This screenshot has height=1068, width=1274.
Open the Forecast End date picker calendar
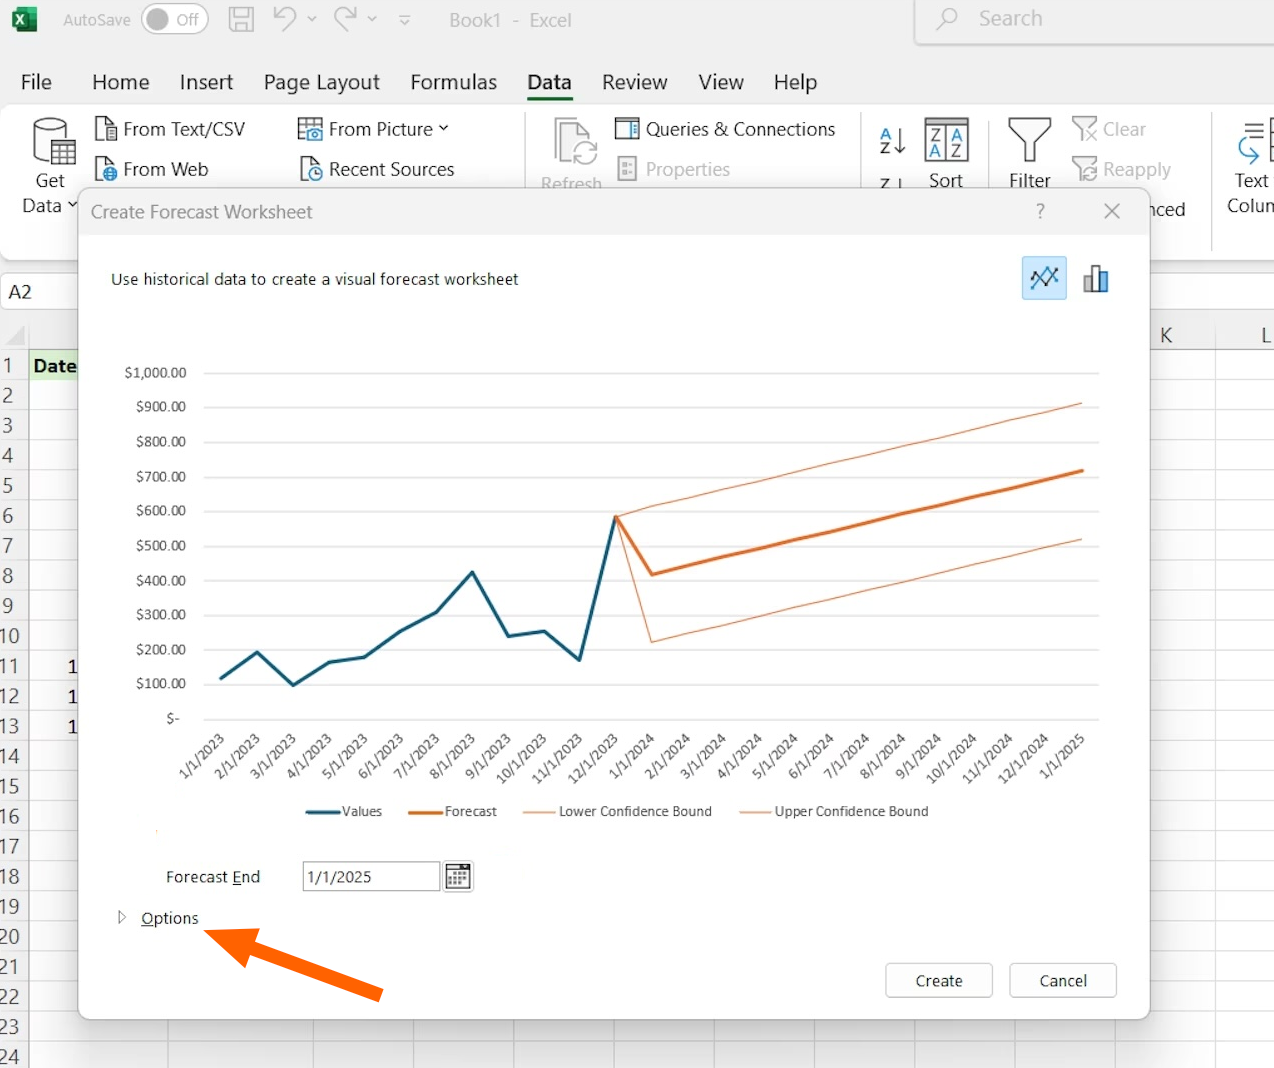(x=458, y=875)
